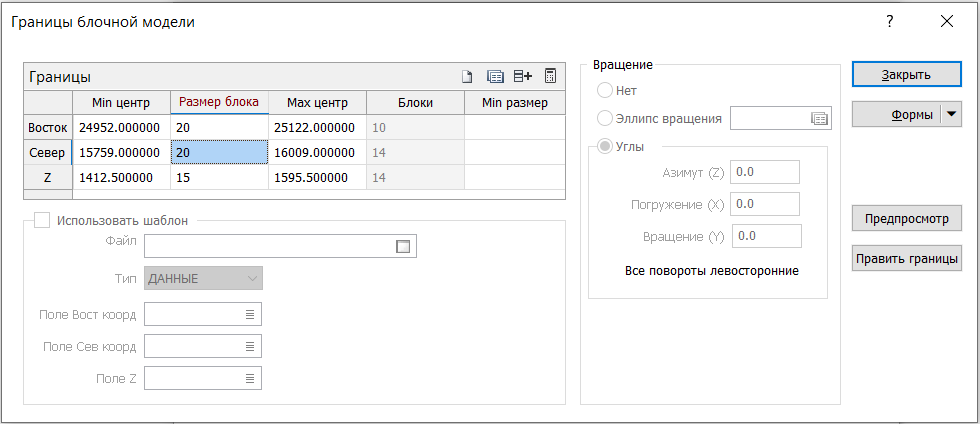Select the Углы radio button
Screen dimensions: 980x424
click(604, 146)
